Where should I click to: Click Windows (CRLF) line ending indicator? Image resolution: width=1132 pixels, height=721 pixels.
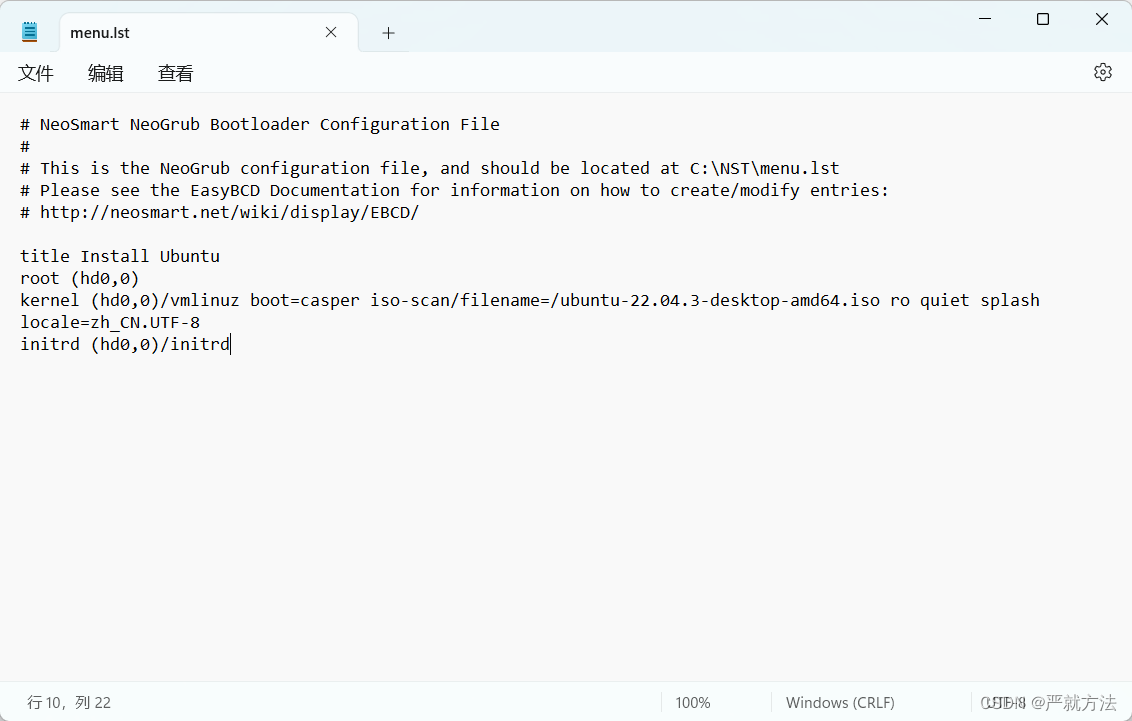click(x=840, y=702)
